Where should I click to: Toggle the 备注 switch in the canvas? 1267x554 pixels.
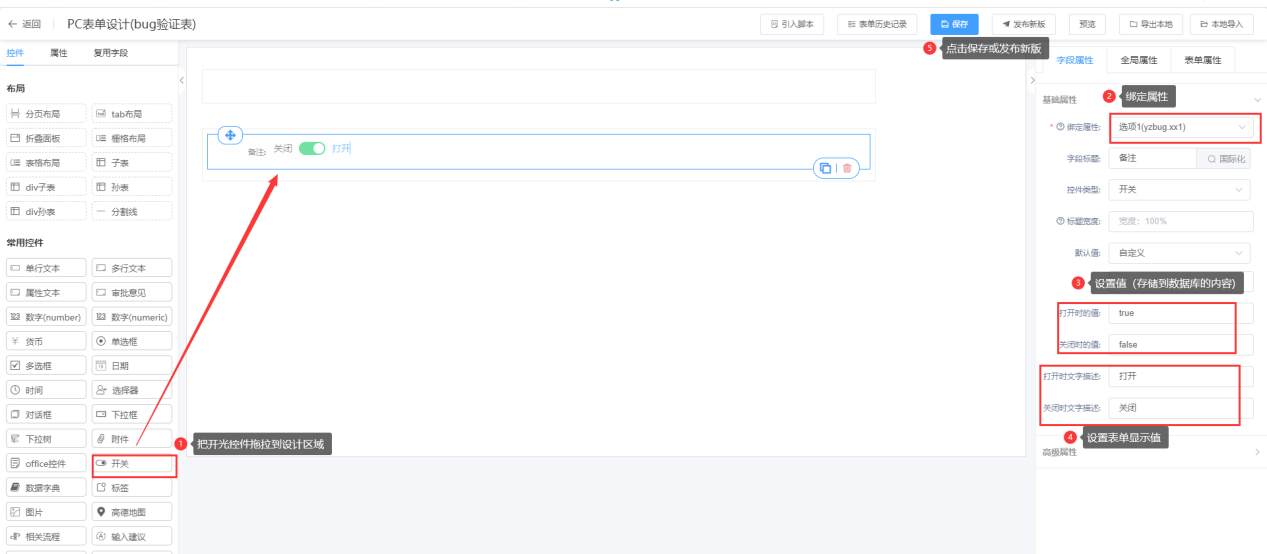(x=312, y=148)
